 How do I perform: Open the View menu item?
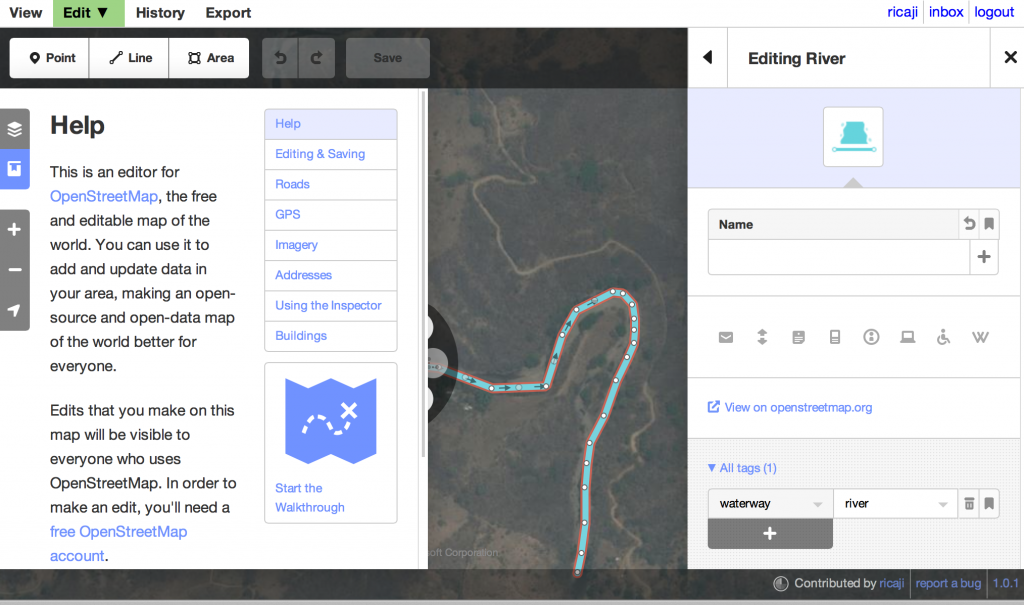click(x=25, y=13)
